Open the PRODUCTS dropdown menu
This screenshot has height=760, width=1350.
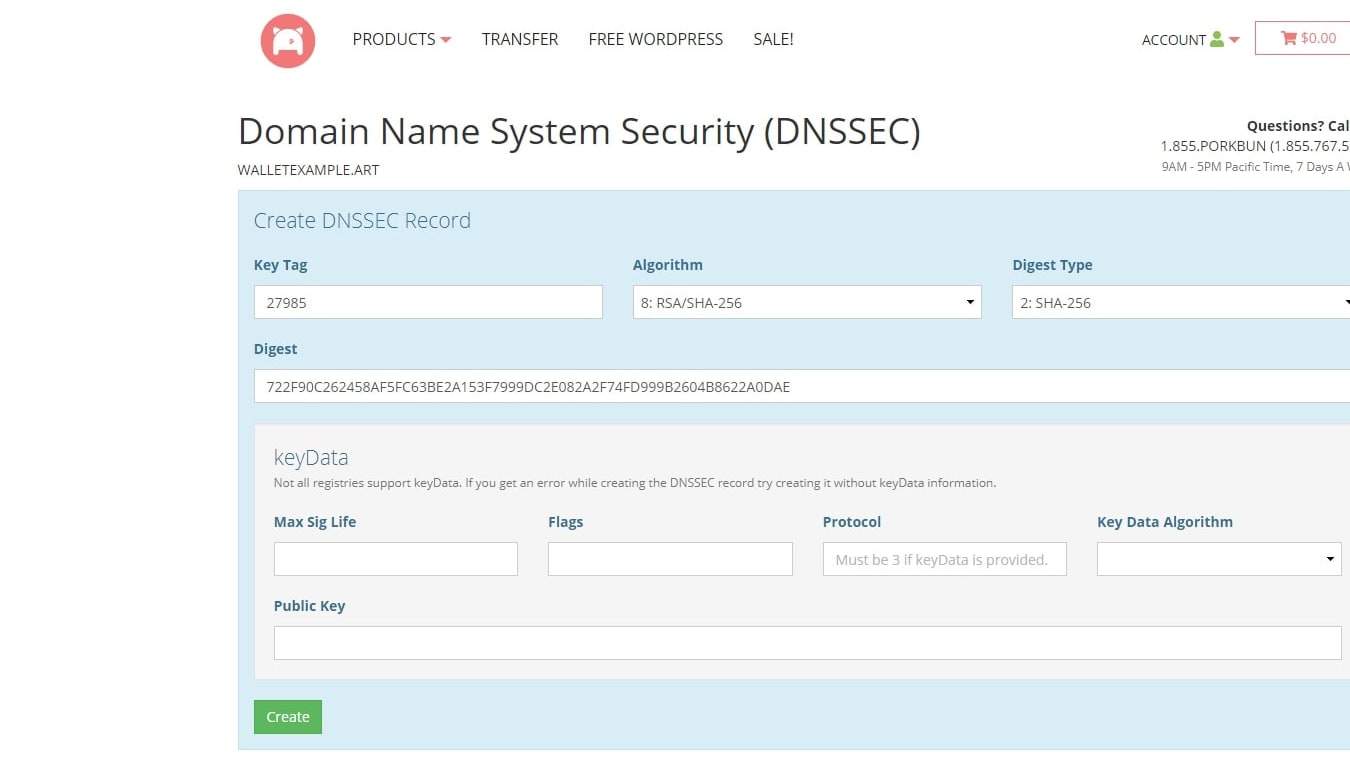tap(402, 39)
